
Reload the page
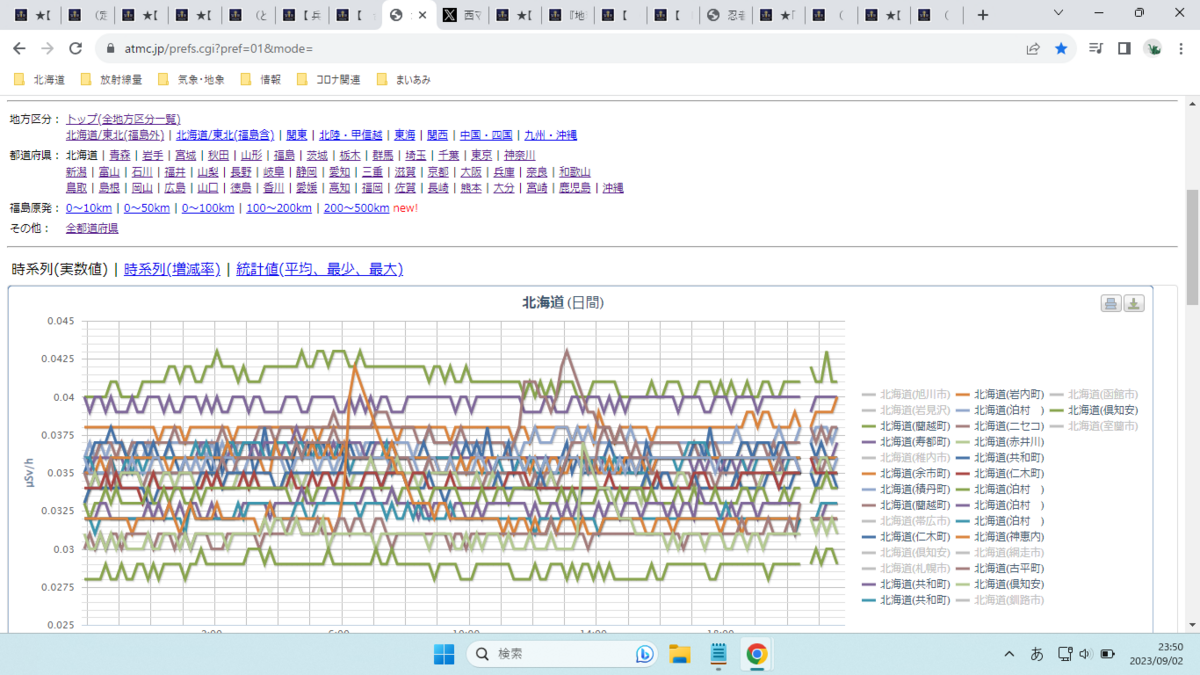point(75,48)
